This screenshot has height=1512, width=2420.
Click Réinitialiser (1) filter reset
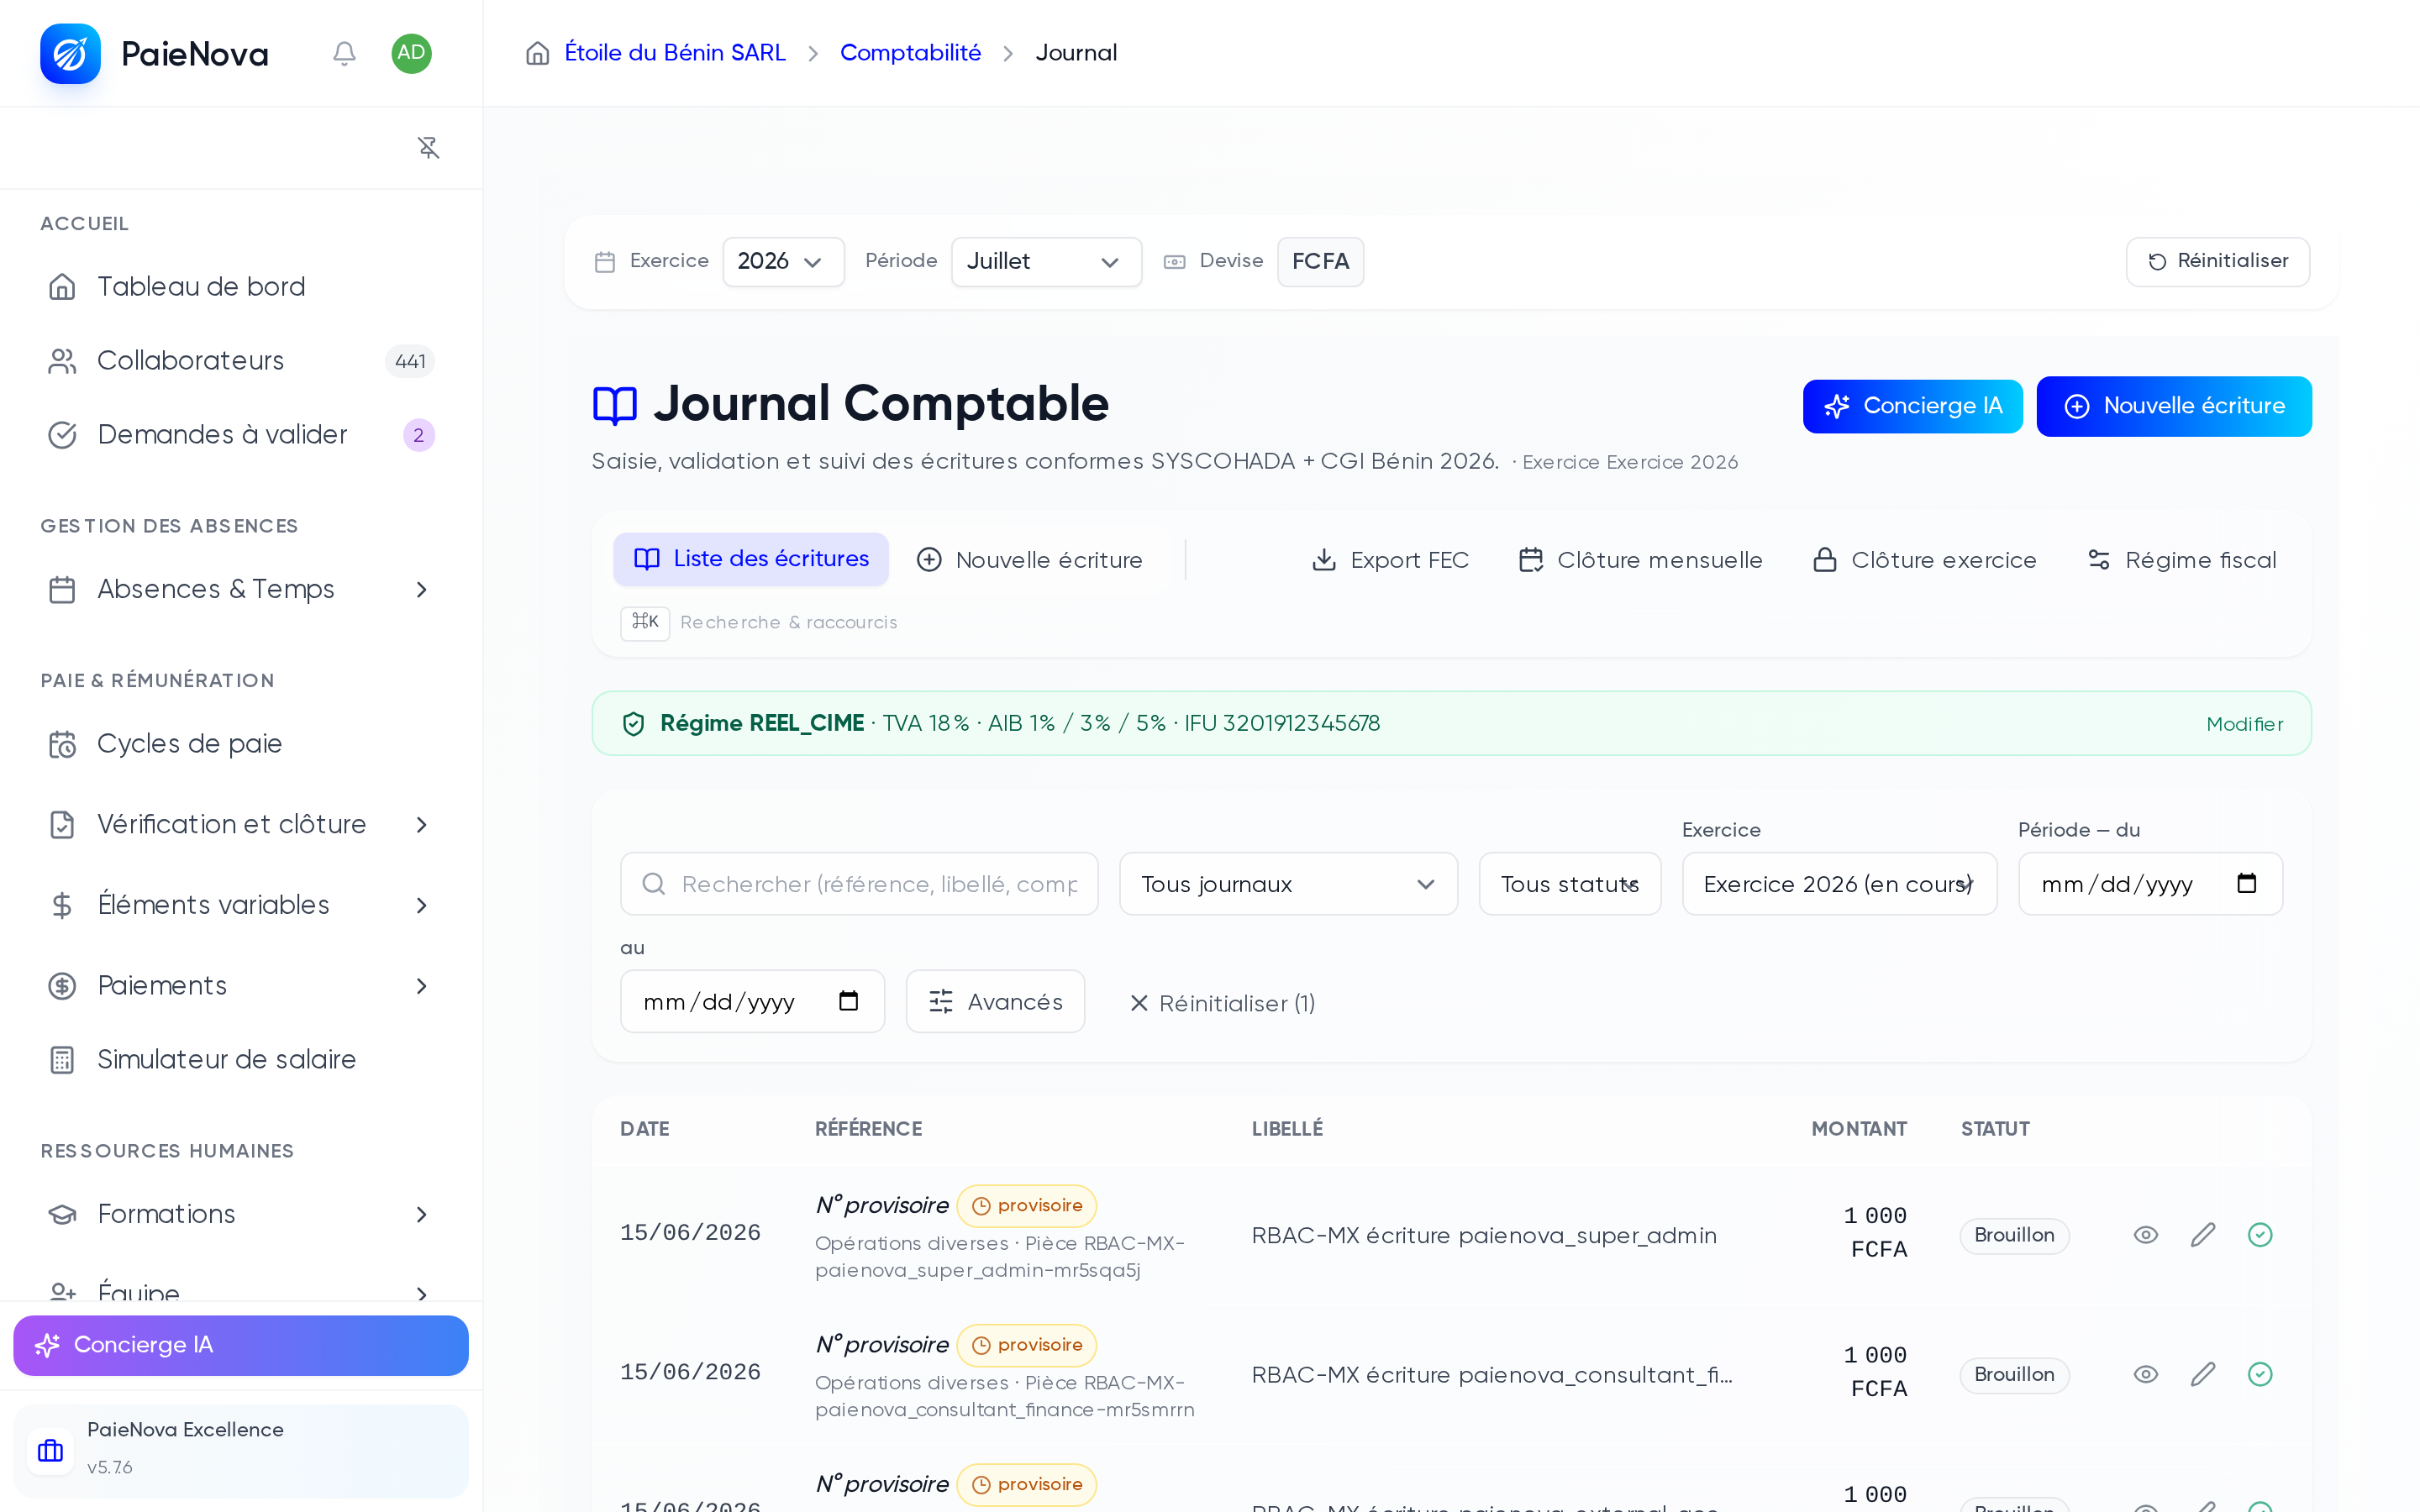point(1222,1003)
